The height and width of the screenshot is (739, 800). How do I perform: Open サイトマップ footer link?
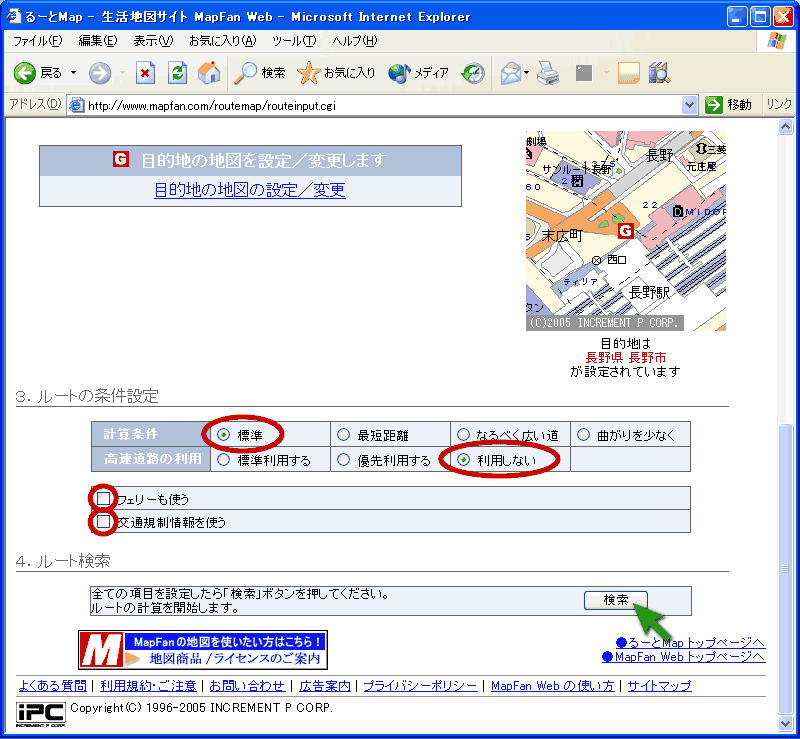tap(659, 686)
